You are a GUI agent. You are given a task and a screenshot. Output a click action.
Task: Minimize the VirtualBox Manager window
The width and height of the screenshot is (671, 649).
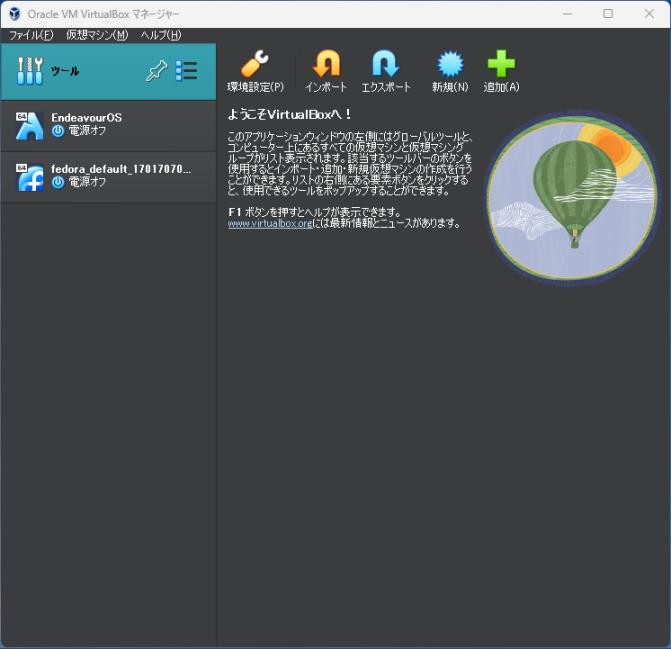tap(567, 14)
